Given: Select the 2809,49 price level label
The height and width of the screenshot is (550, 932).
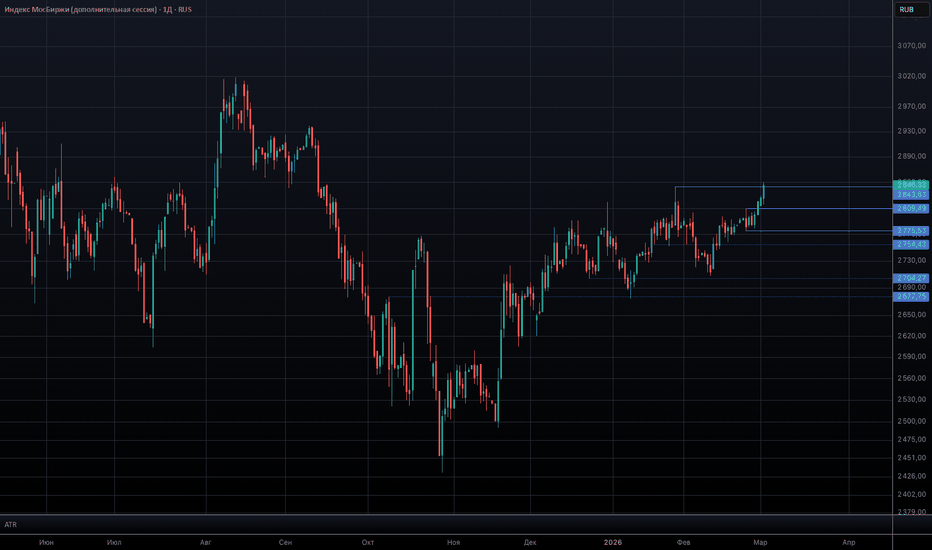Looking at the screenshot, I should tap(911, 209).
